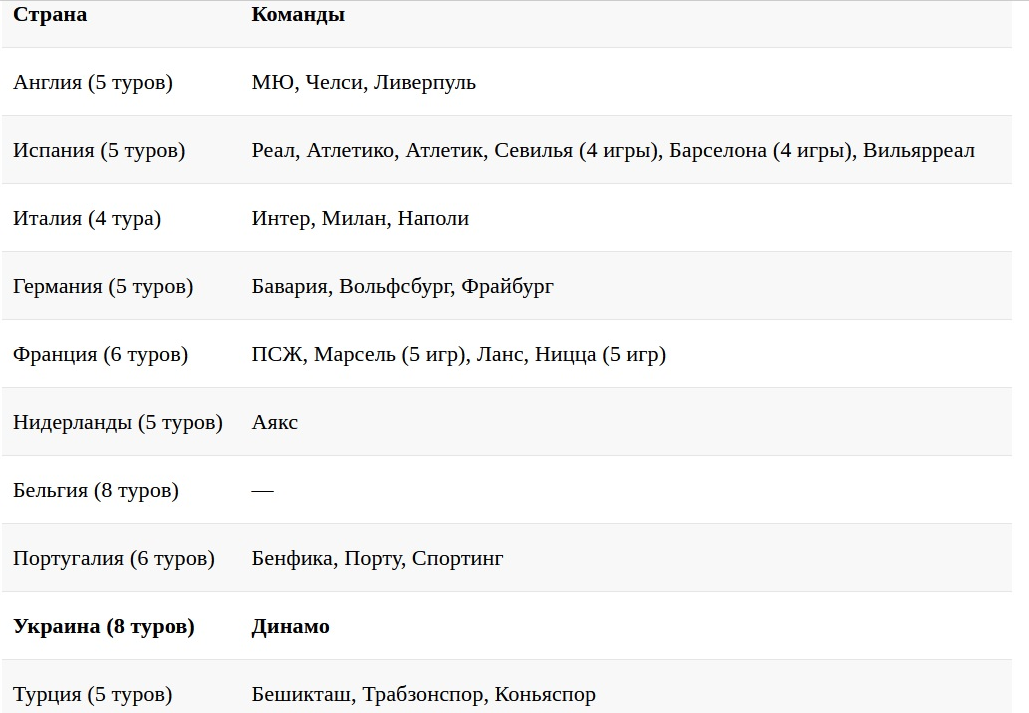Click the "МЮ, Челси, Ливерпуль" teams cell

pyautogui.click(x=364, y=83)
